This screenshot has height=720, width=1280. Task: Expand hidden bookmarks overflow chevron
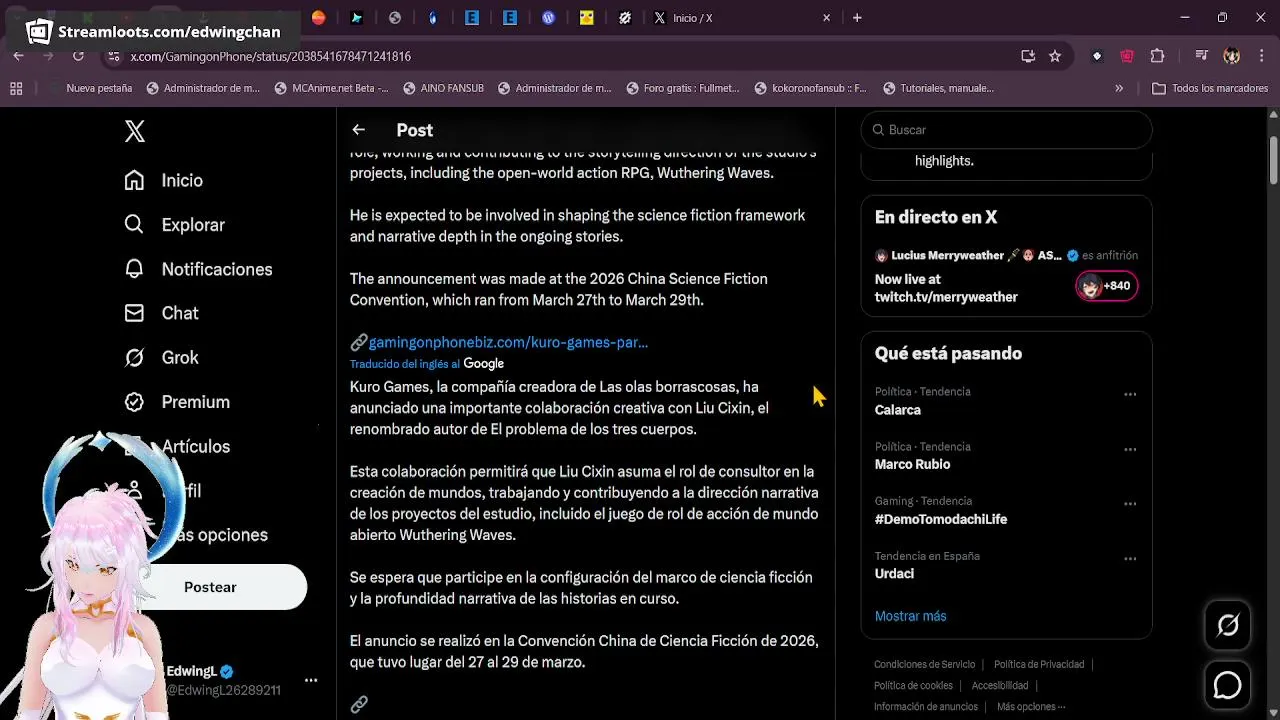(1119, 88)
